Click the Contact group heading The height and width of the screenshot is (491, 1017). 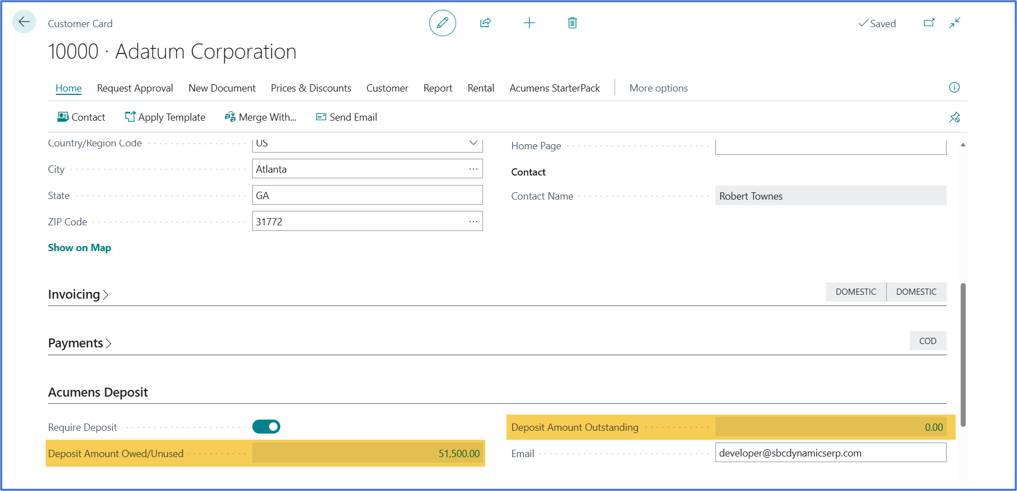click(529, 172)
